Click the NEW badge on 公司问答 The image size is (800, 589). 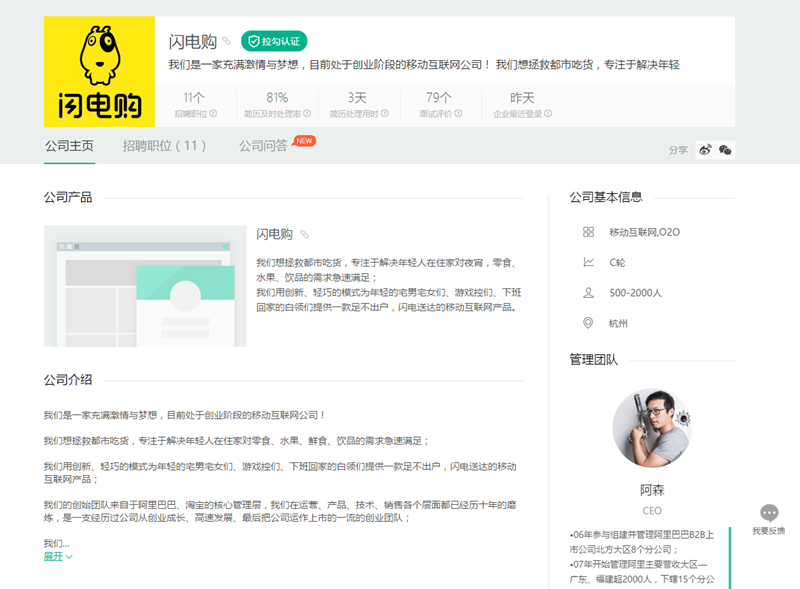[304, 141]
